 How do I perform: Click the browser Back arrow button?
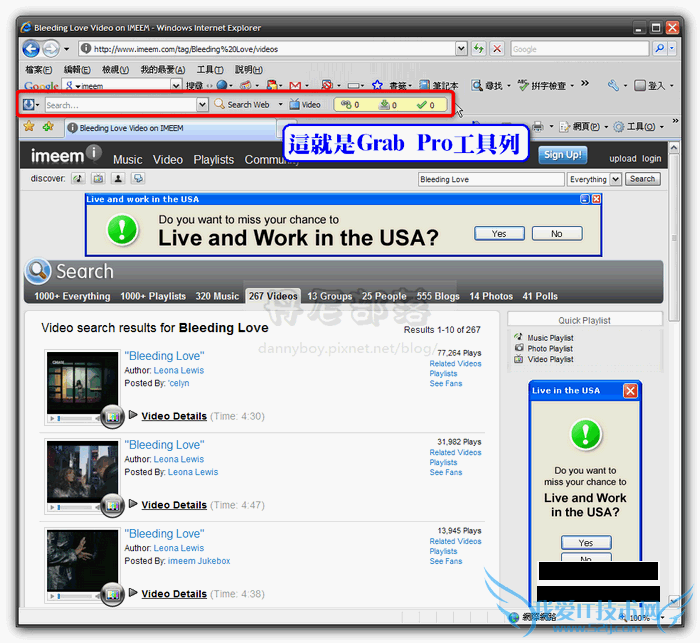click(31, 49)
